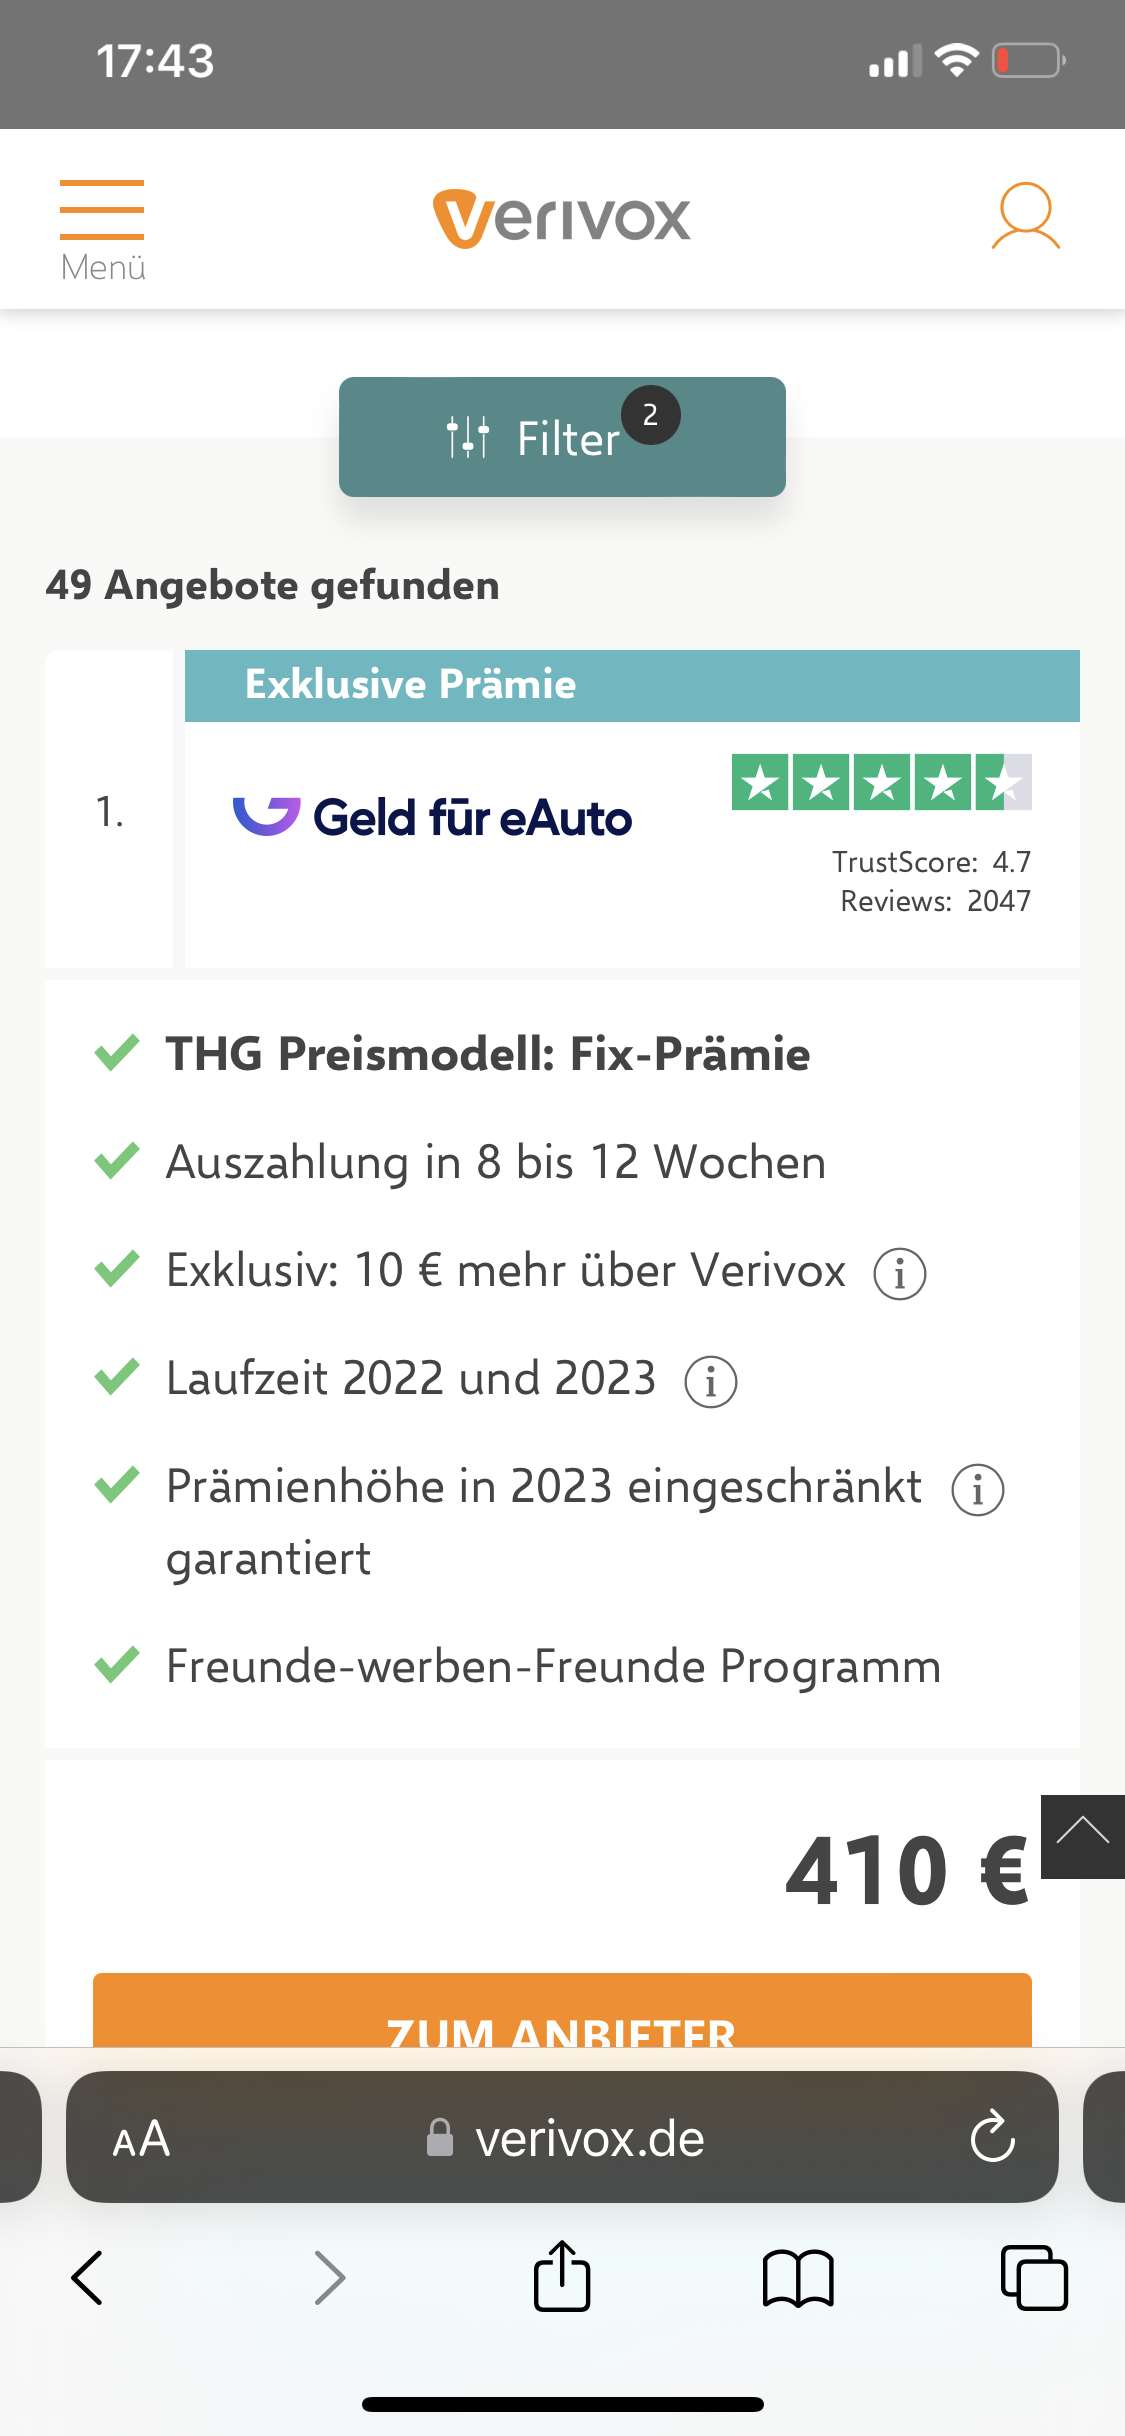1125x2436 pixels.
Task: Tap the 410 € premium amount
Action: (x=906, y=1870)
